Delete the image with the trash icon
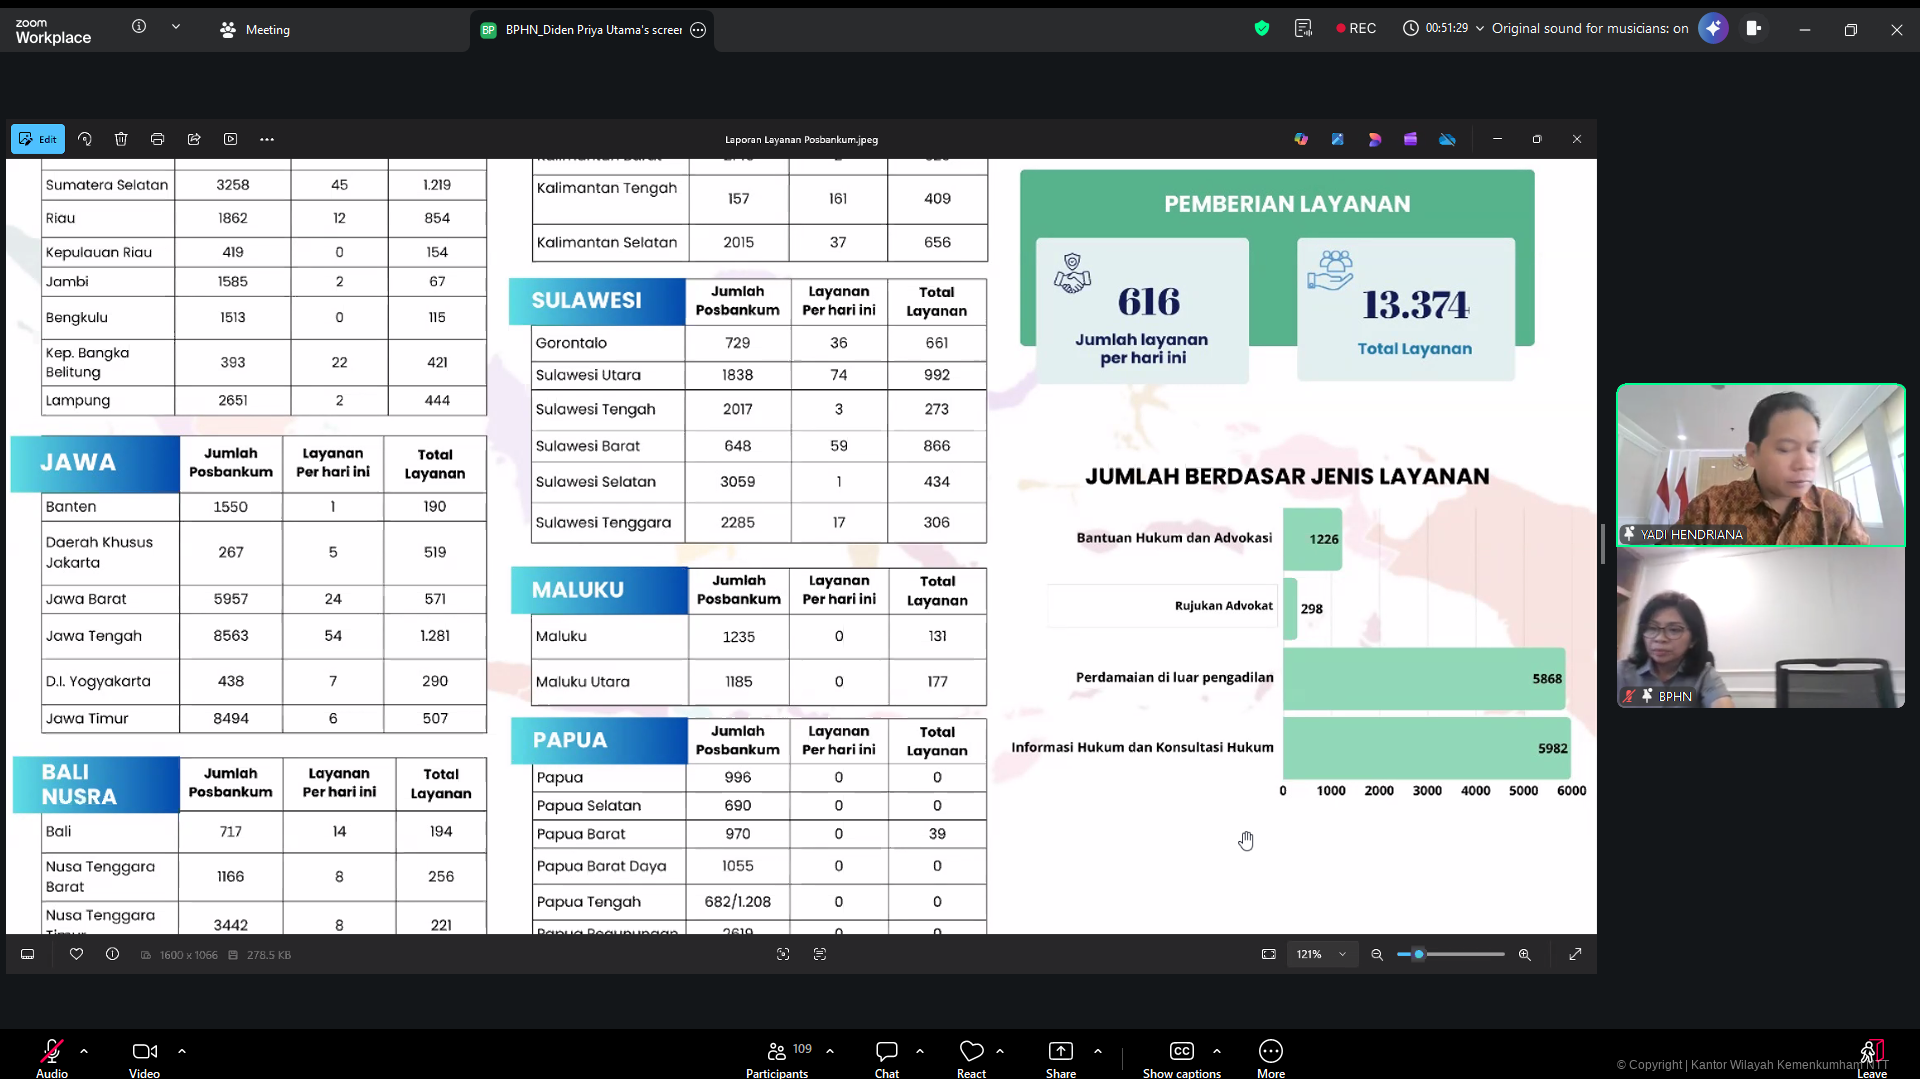The height and width of the screenshot is (1079, 1920). pos(121,139)
